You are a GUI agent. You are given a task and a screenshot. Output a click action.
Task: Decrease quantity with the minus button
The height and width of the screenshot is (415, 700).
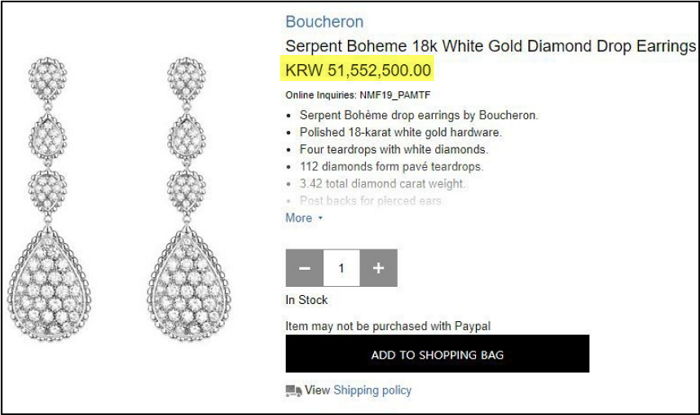coord(305,268)
